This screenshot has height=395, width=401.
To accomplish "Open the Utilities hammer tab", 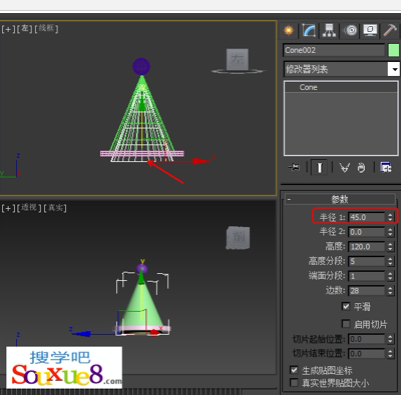I will (x=390, y=30).
